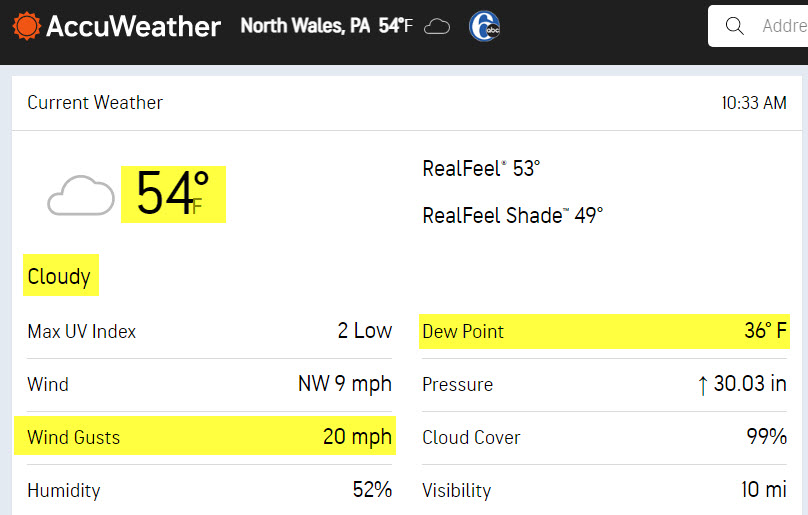Viewport: 808px width, 515px height.
Task: Click the Current Weather heading
Action: (95, 103)
